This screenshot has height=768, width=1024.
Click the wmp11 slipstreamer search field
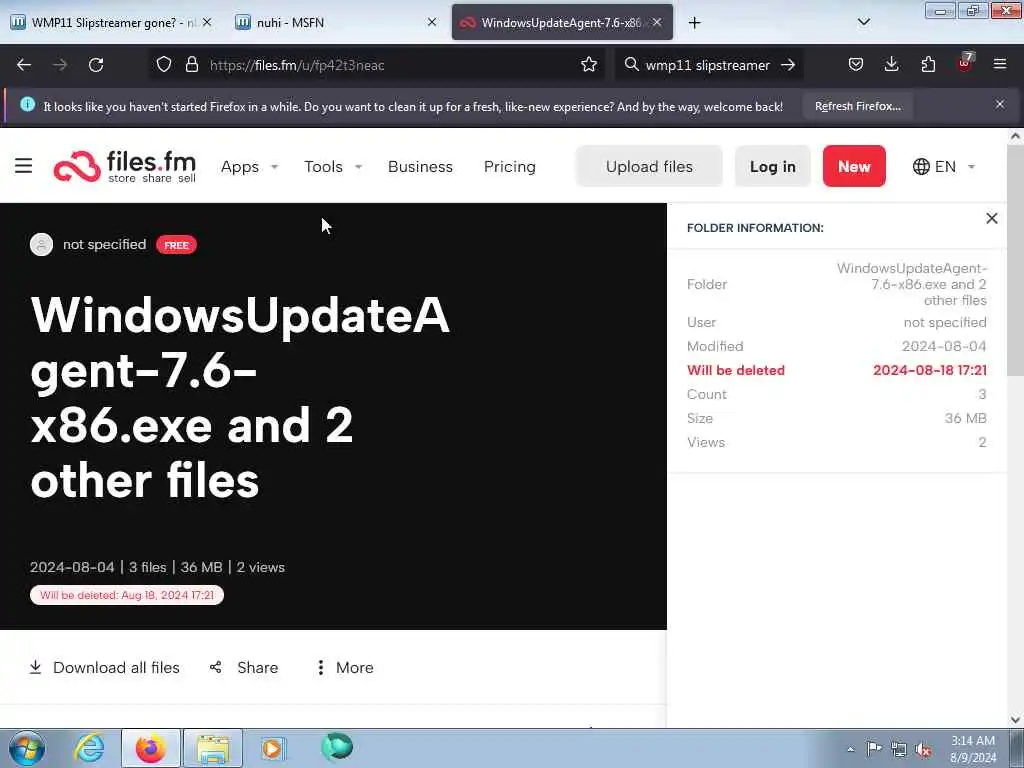[707, 65]
